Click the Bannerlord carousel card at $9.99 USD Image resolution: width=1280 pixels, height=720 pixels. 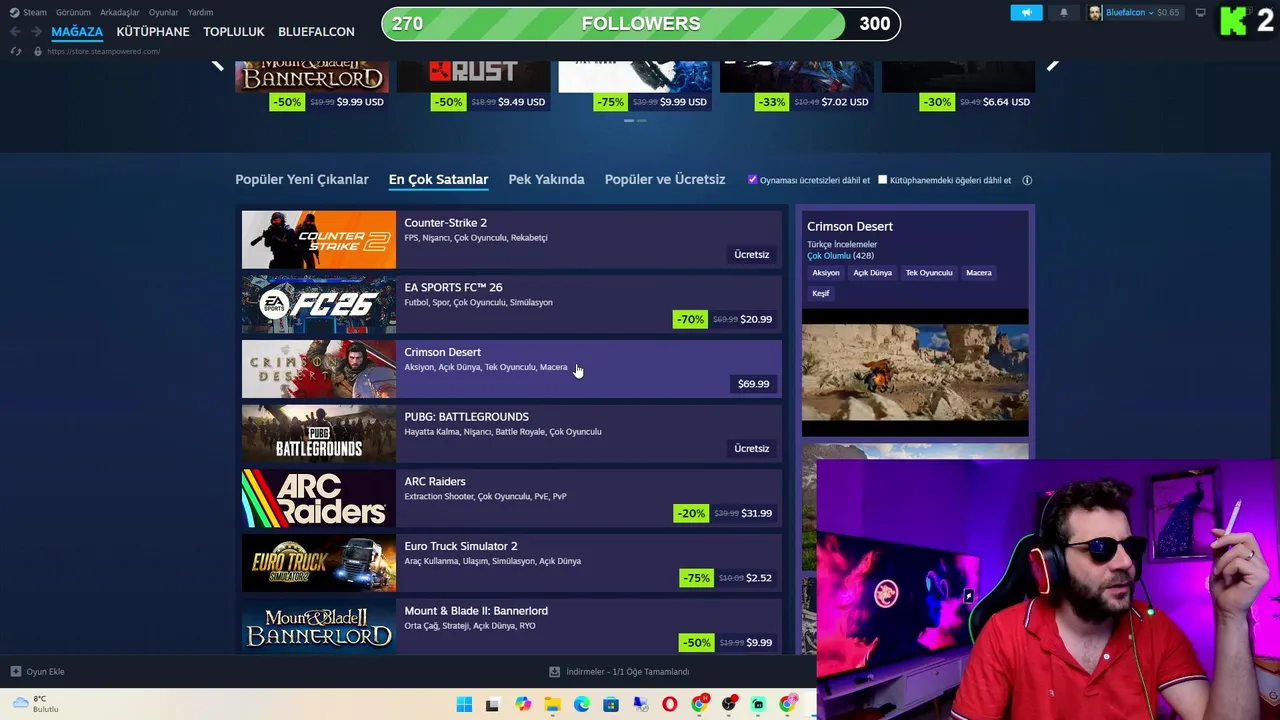coord(310,87)
